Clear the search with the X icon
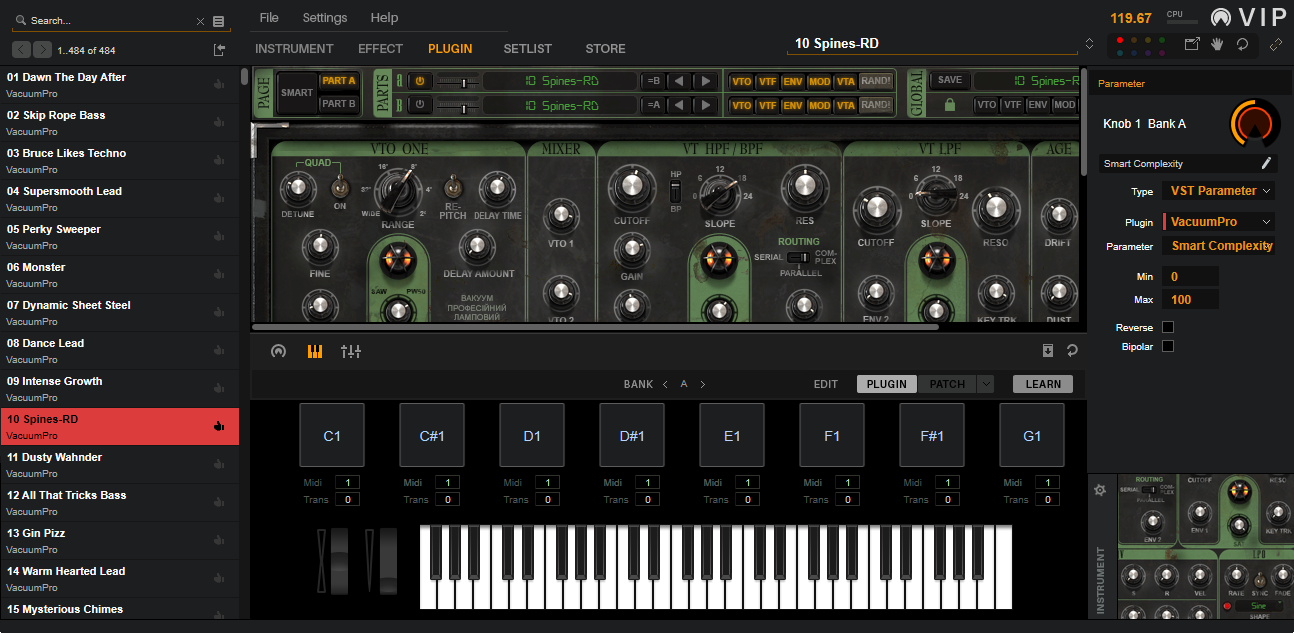Image resolution: width=1294 pixels, height=633 pixels. pyautogui.click(x=200, y=21)
